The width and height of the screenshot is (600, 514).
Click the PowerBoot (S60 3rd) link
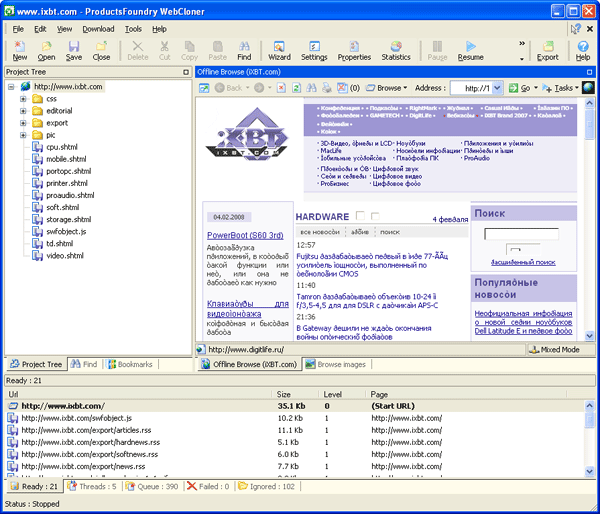click(x=246, y=235)
